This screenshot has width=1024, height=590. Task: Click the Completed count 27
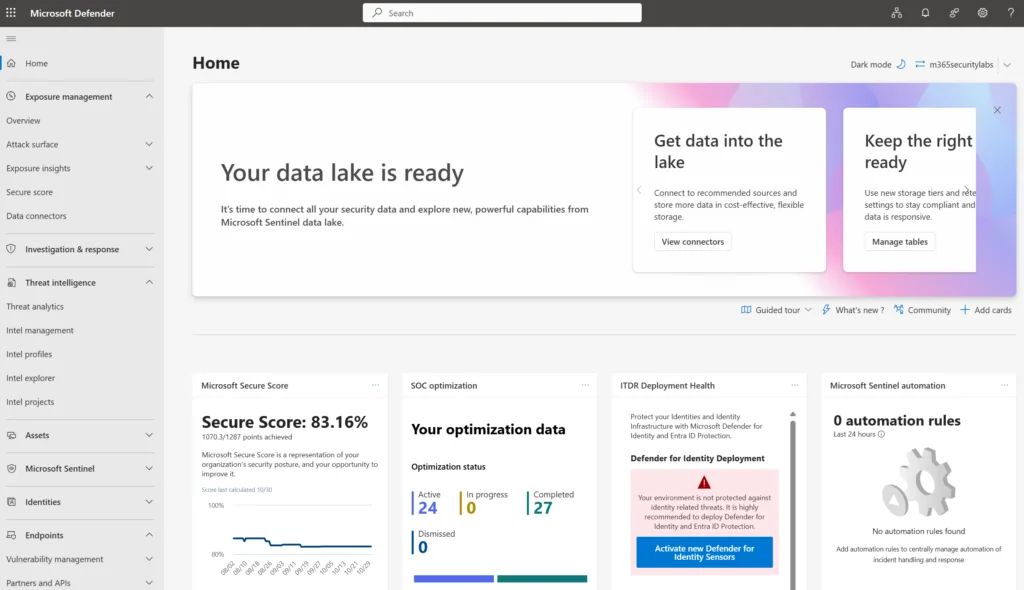tap(543, 508)
